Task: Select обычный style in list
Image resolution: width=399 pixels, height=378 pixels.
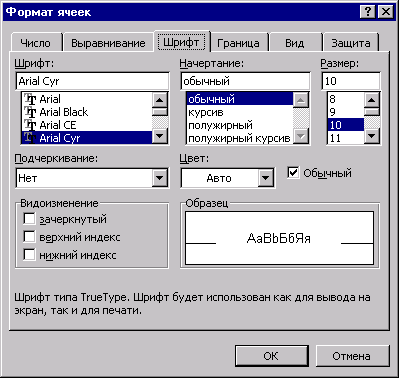Action: [x=240, y=99]
